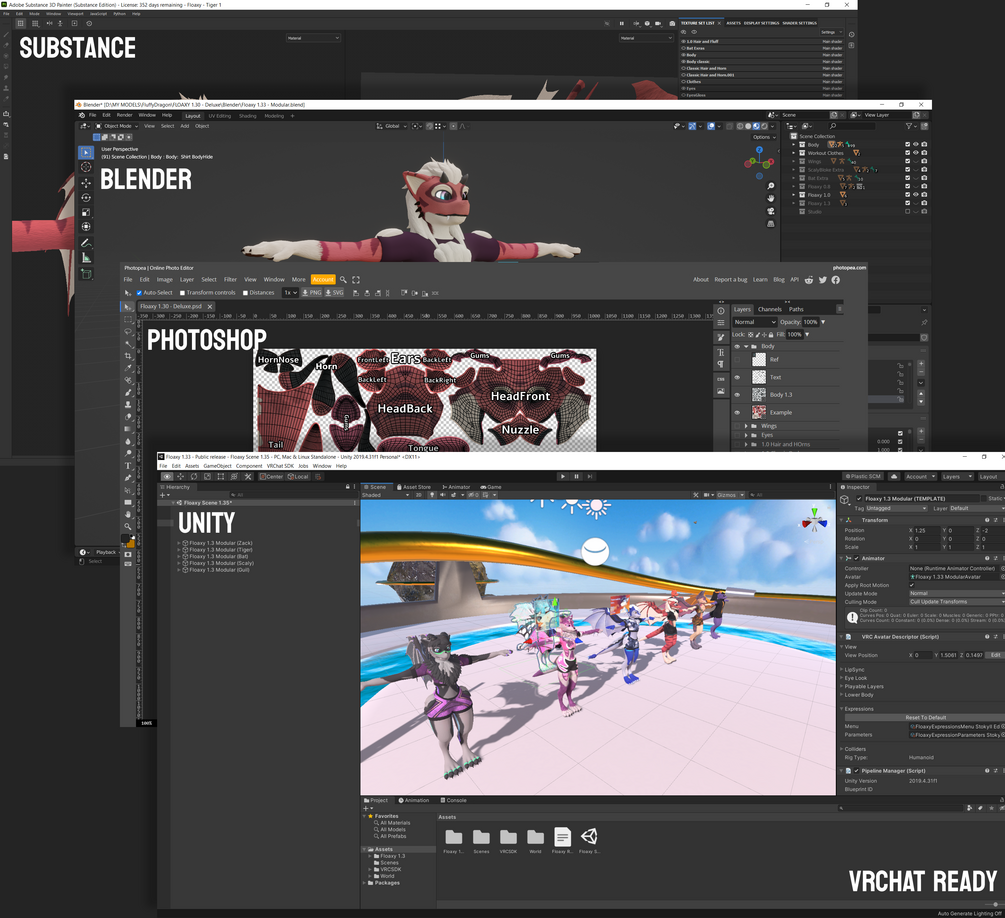Click the PNG export button in Photopea

(x=312, y=293)
